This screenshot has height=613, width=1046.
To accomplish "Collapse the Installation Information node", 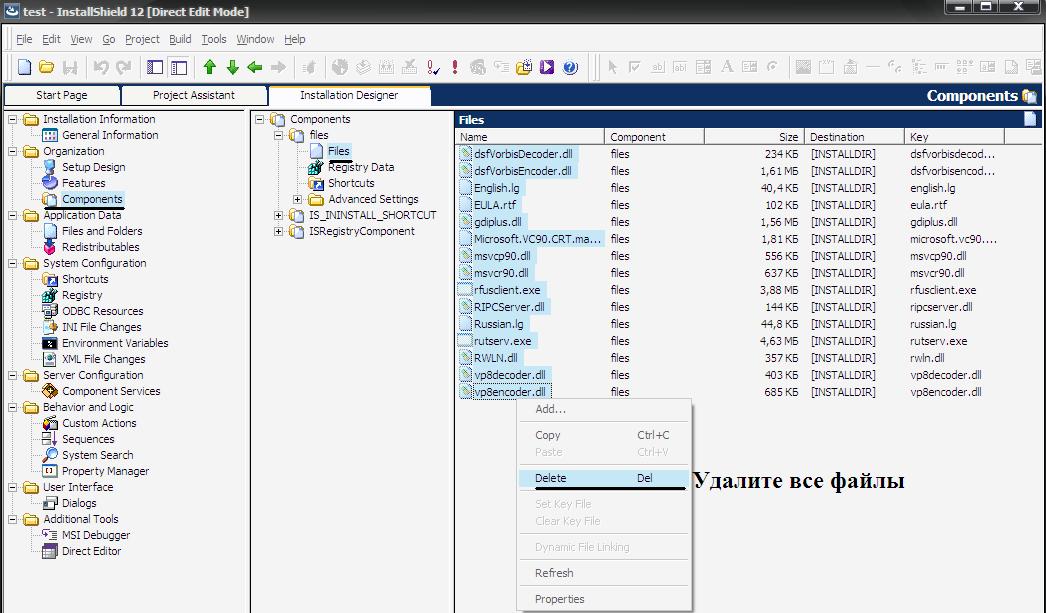I will 13,119.
